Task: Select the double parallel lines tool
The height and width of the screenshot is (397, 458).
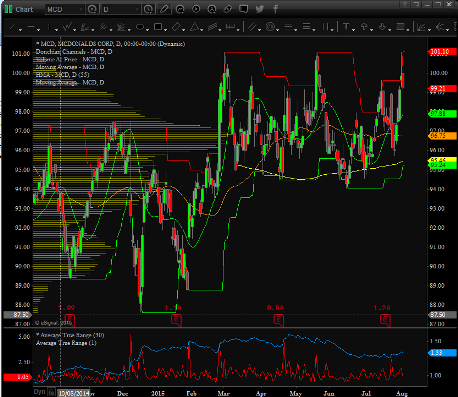Action: [x=252, y=27]
